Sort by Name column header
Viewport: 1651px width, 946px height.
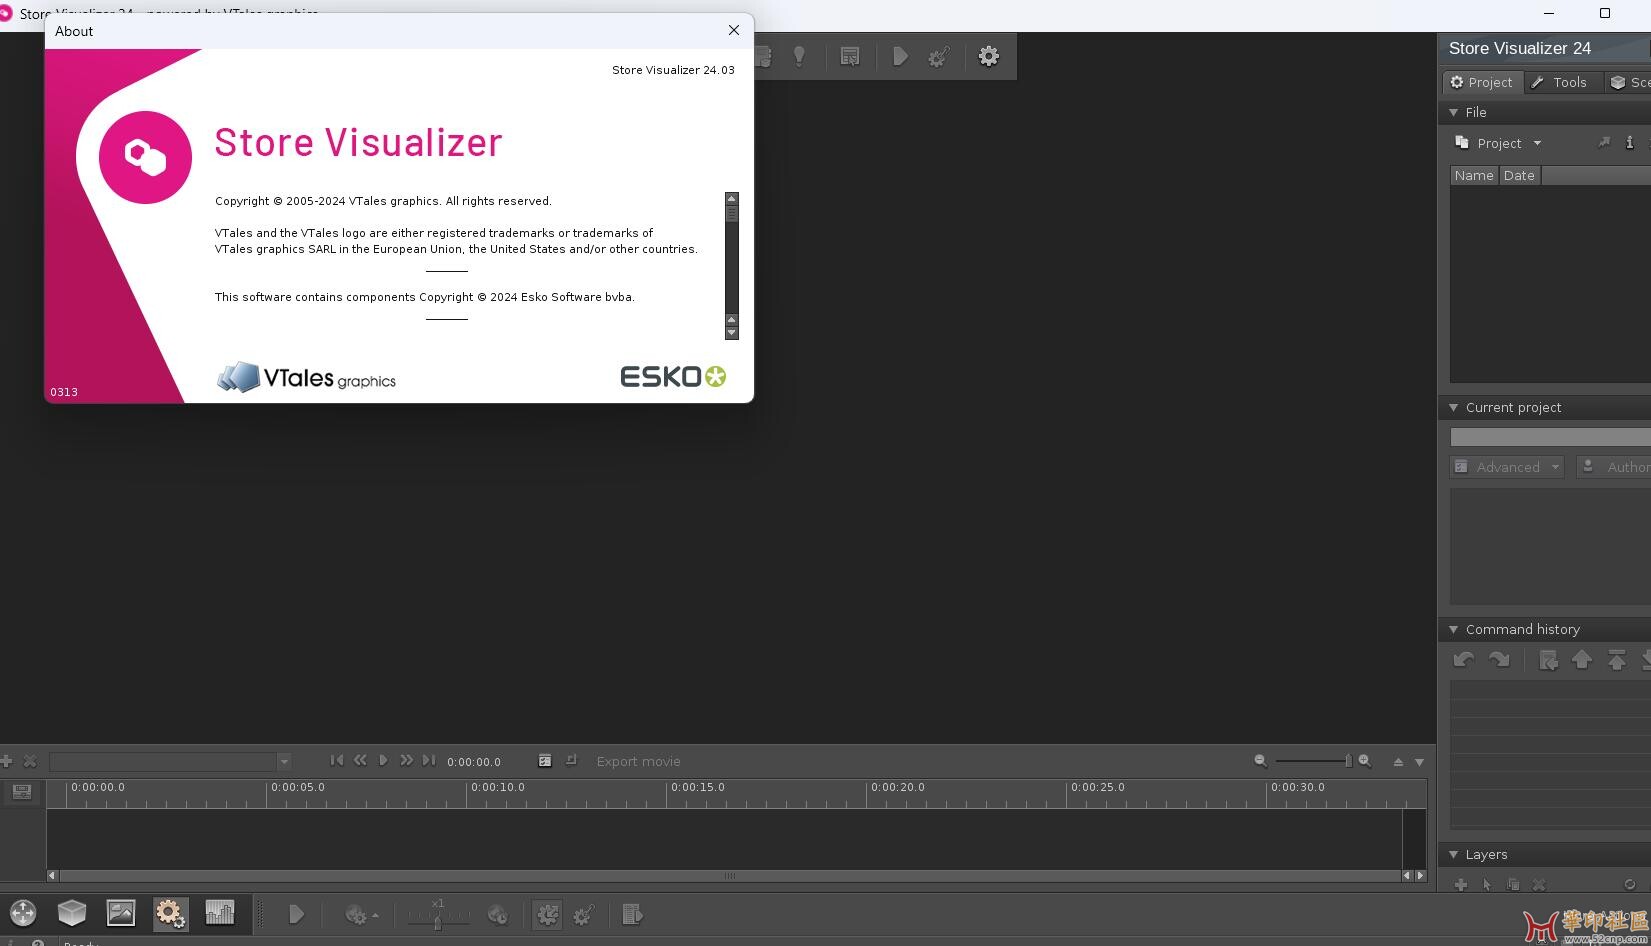click(x=1474, y=175)
